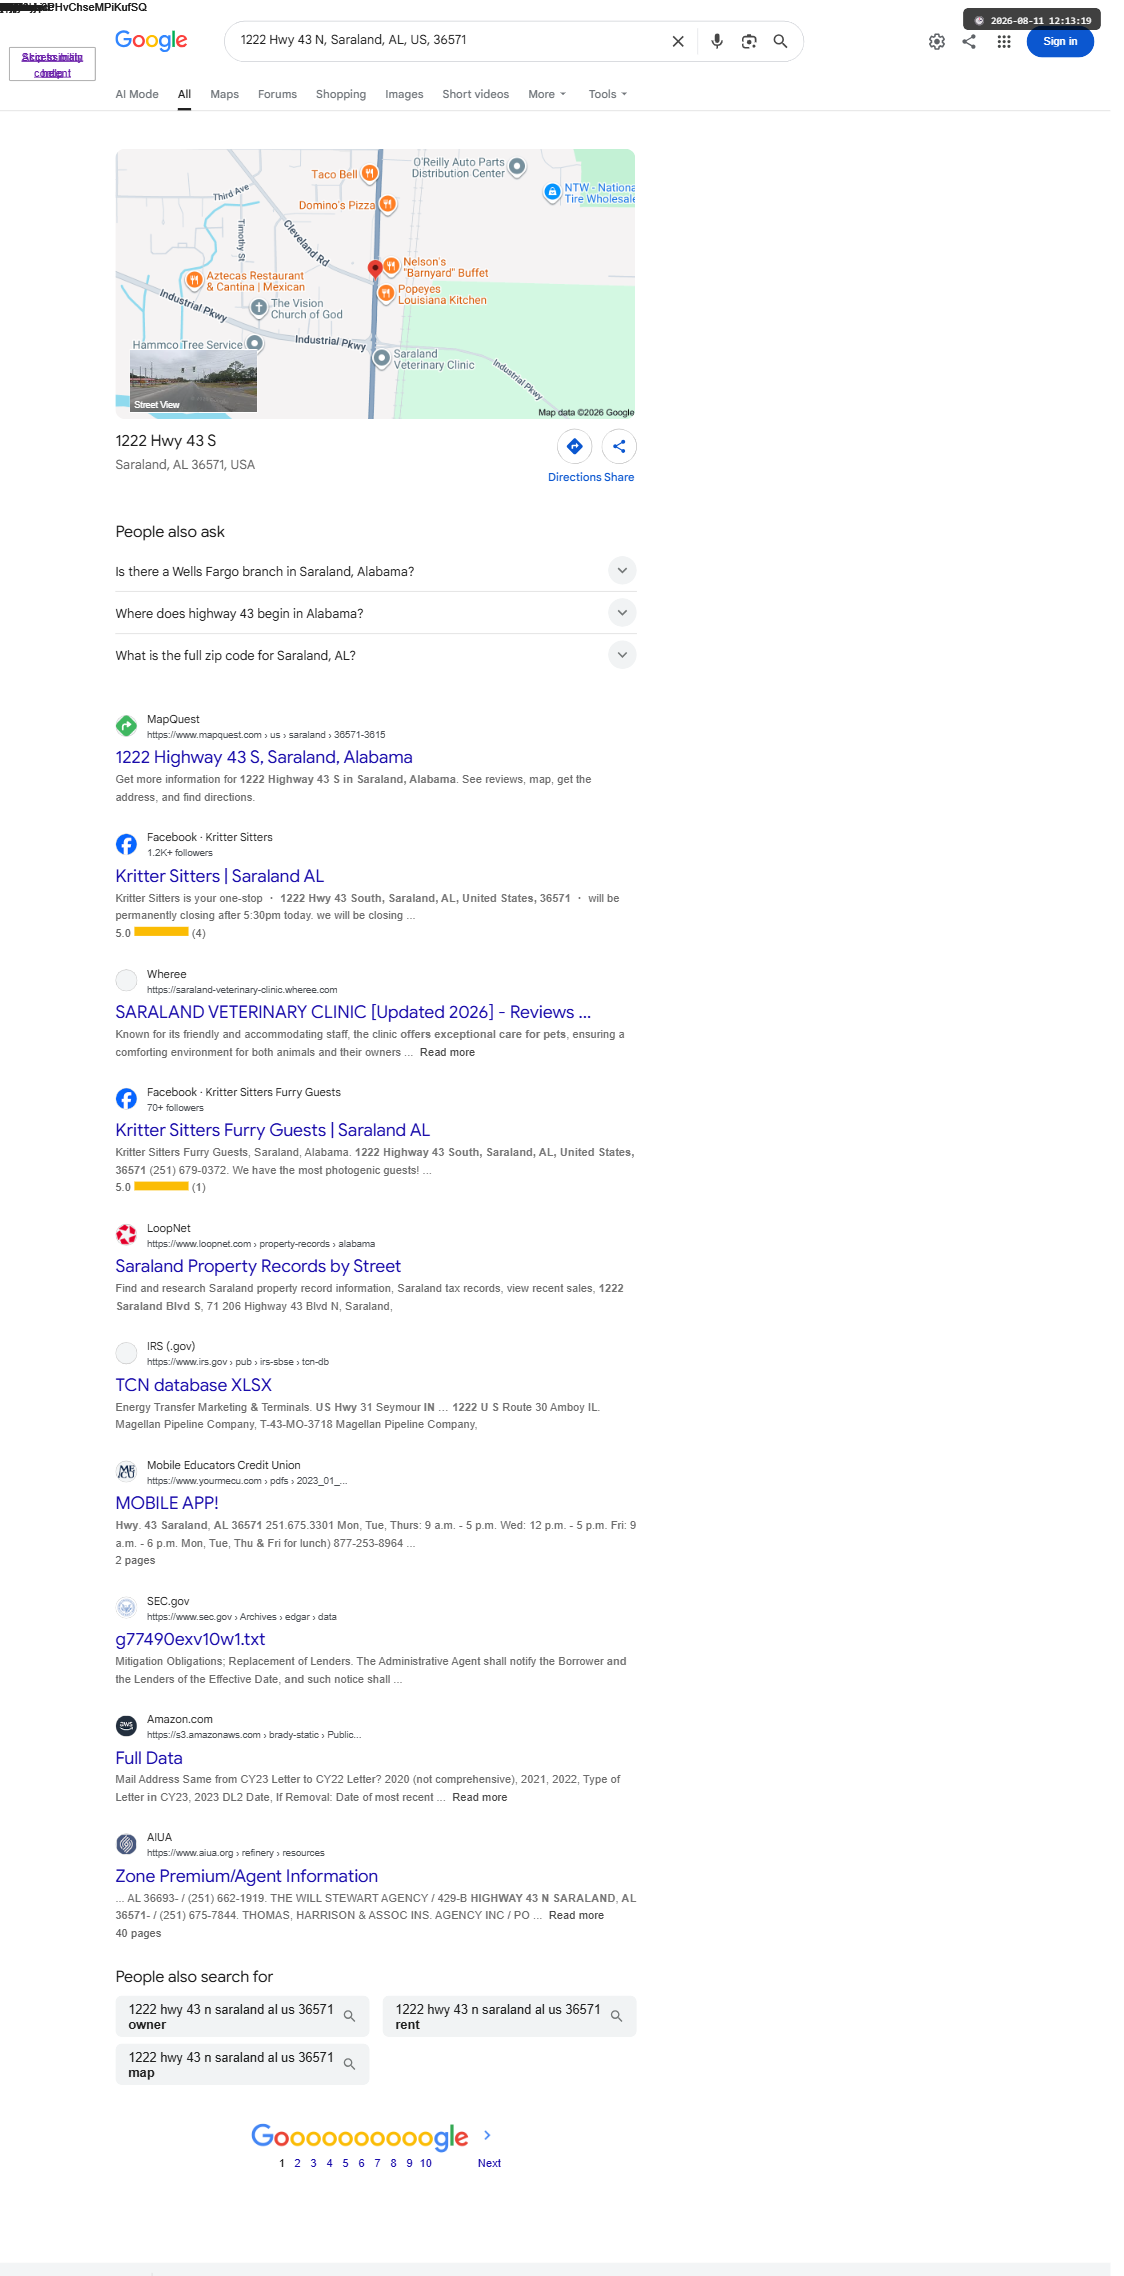Open the SARALAND VETERINARY CLINIC result
1124x2276 pixels.
pyautogui.click(x=353, y=1012)
